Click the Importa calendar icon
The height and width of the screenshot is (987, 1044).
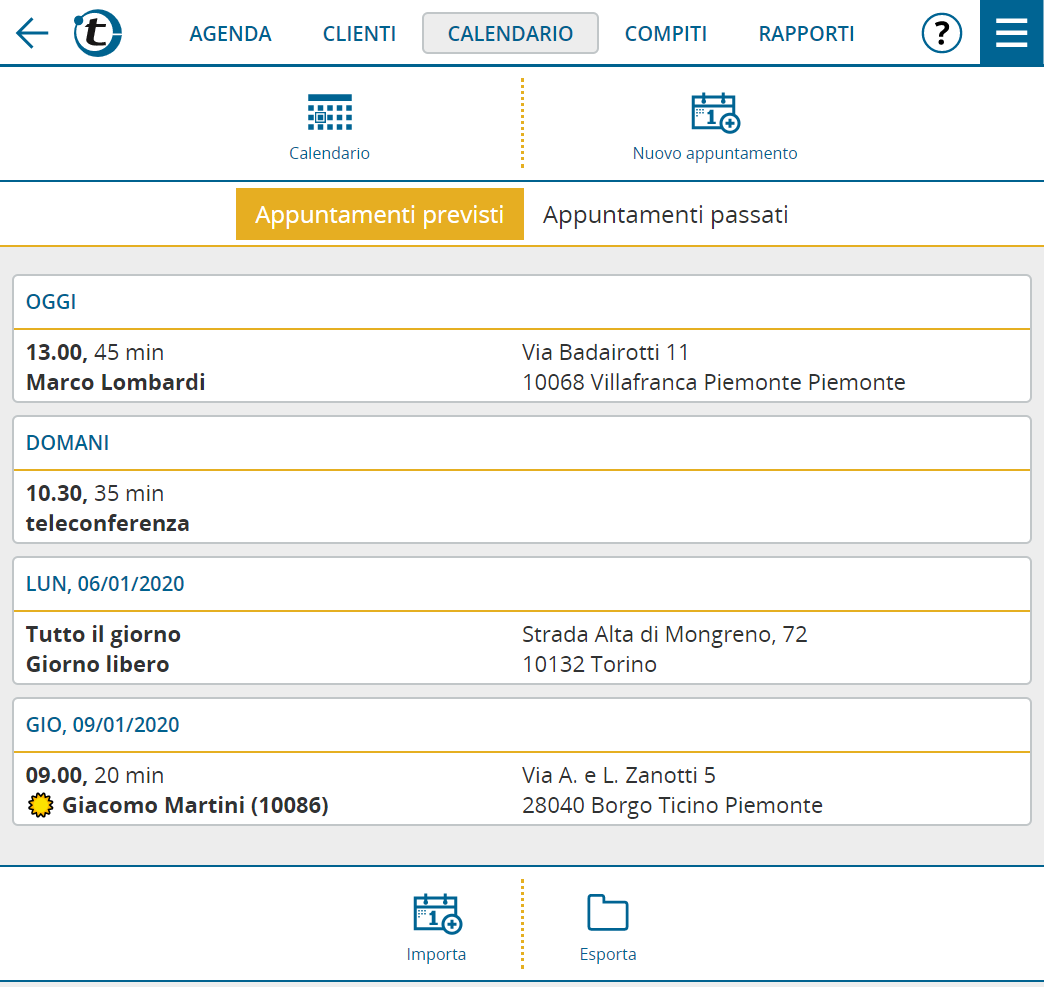(437, 913)
